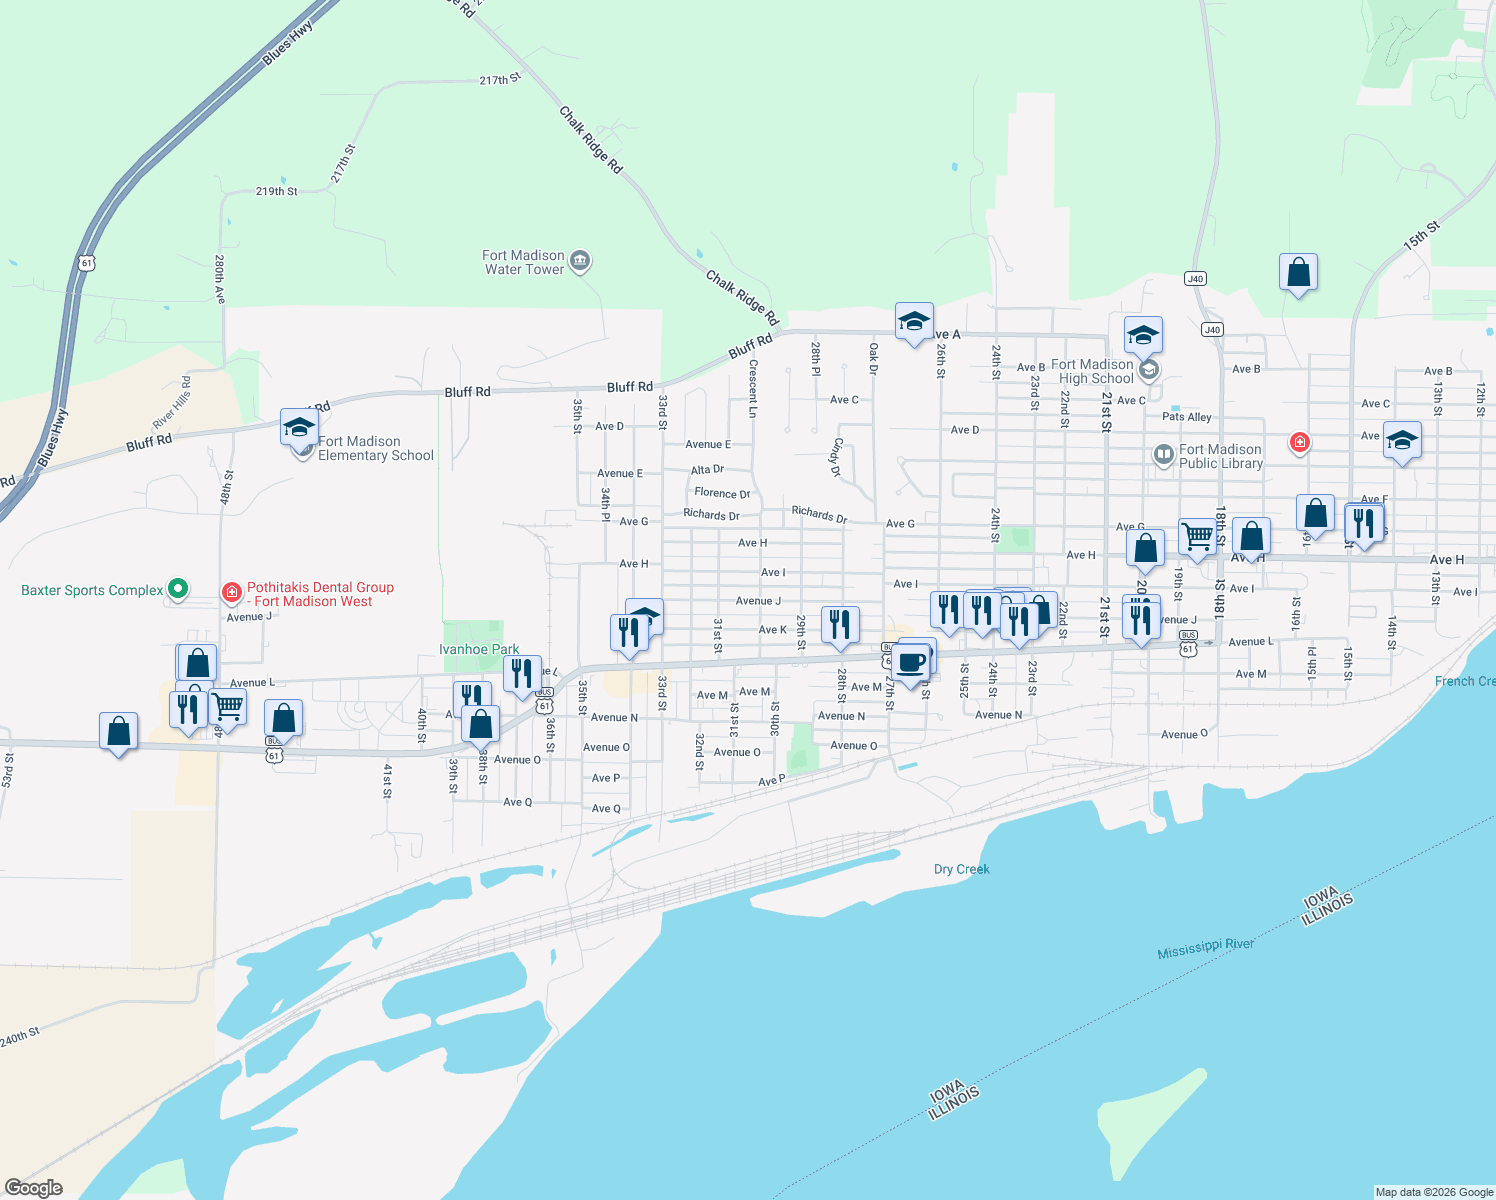Select the shopping bag marker near Avenue O far left
Image resolution: width=1496 pixels, height=1200 pixels.
click(119, 730)
